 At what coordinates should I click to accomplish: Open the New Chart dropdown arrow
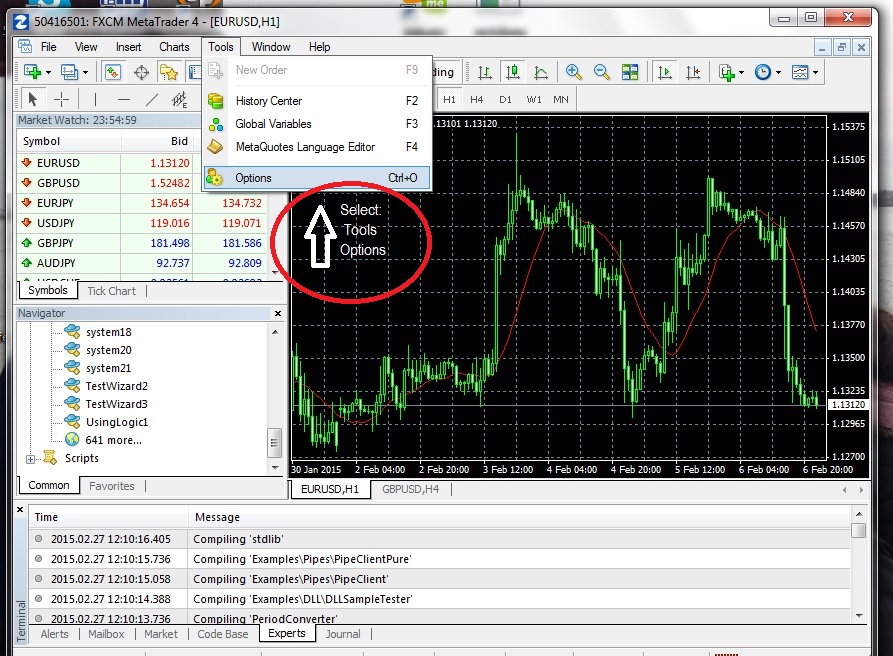point(48,72)
